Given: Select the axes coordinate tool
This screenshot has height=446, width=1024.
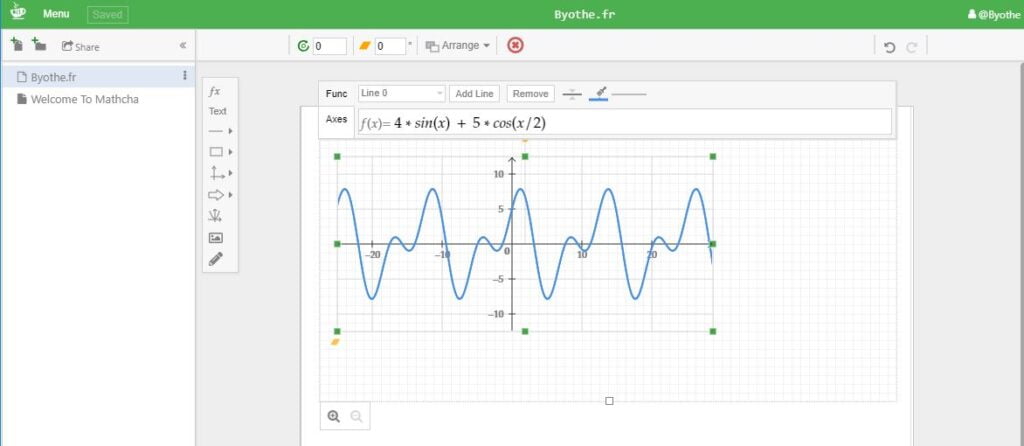Looking at the screenshot, I should (216, 173).
